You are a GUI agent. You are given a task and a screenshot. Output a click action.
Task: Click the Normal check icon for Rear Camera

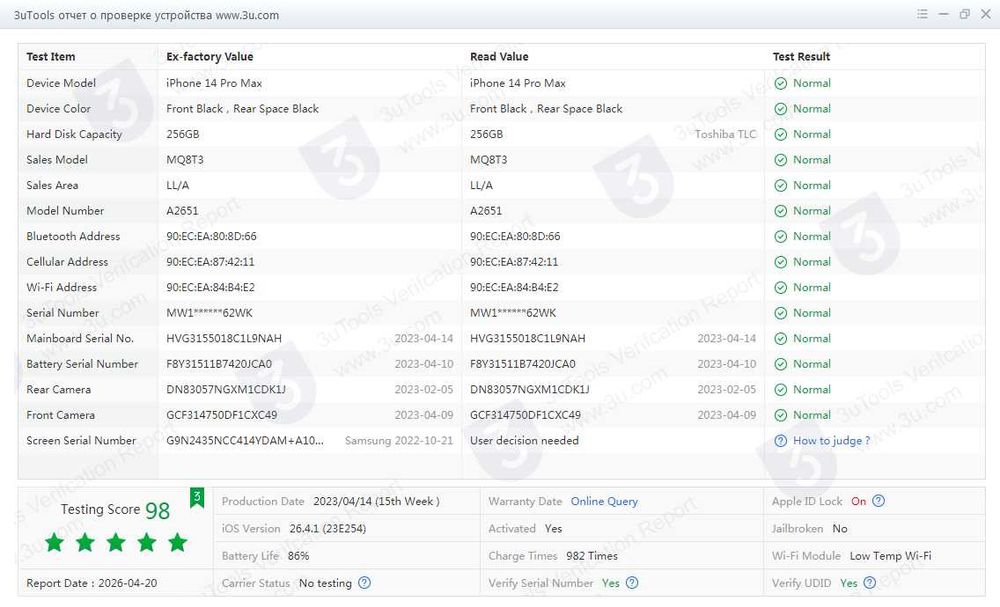781,390
